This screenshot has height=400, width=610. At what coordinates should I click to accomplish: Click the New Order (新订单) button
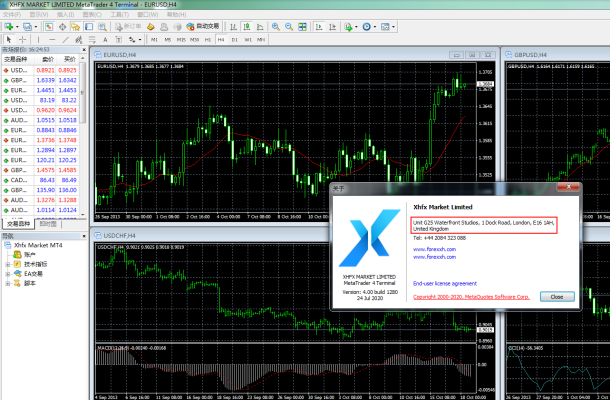pos(128,26)
